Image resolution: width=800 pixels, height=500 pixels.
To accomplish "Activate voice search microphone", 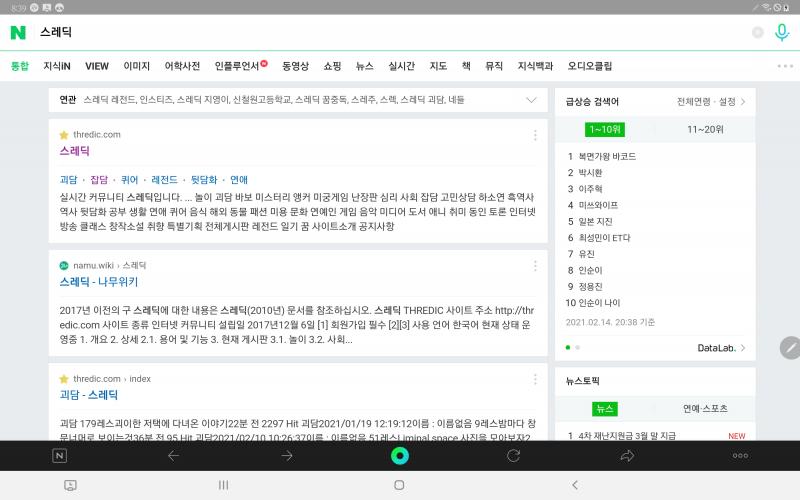I will tap(782, 33).
